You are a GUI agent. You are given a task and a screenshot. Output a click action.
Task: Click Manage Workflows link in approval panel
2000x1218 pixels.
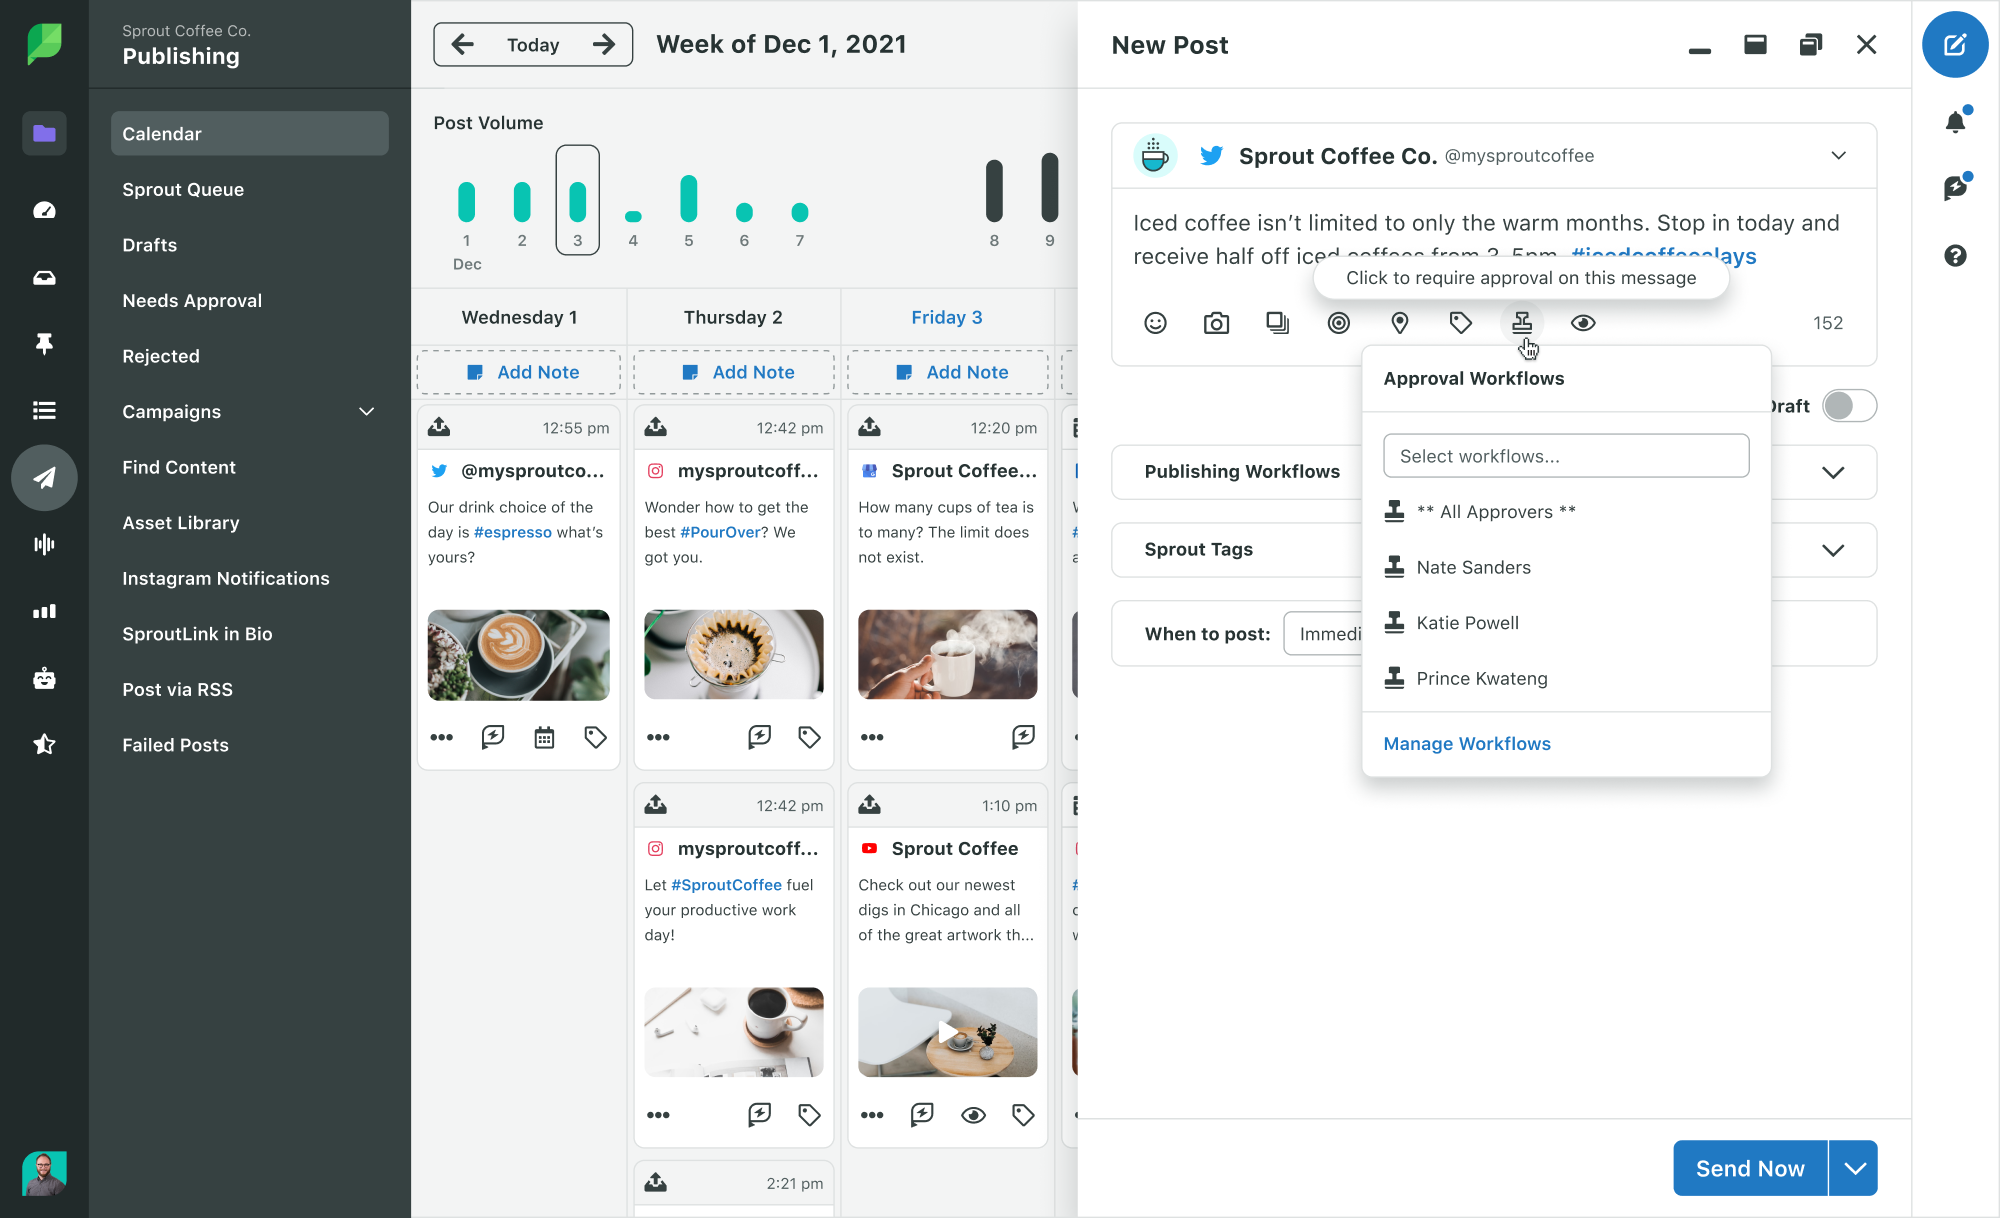(x=1467, y=743)
